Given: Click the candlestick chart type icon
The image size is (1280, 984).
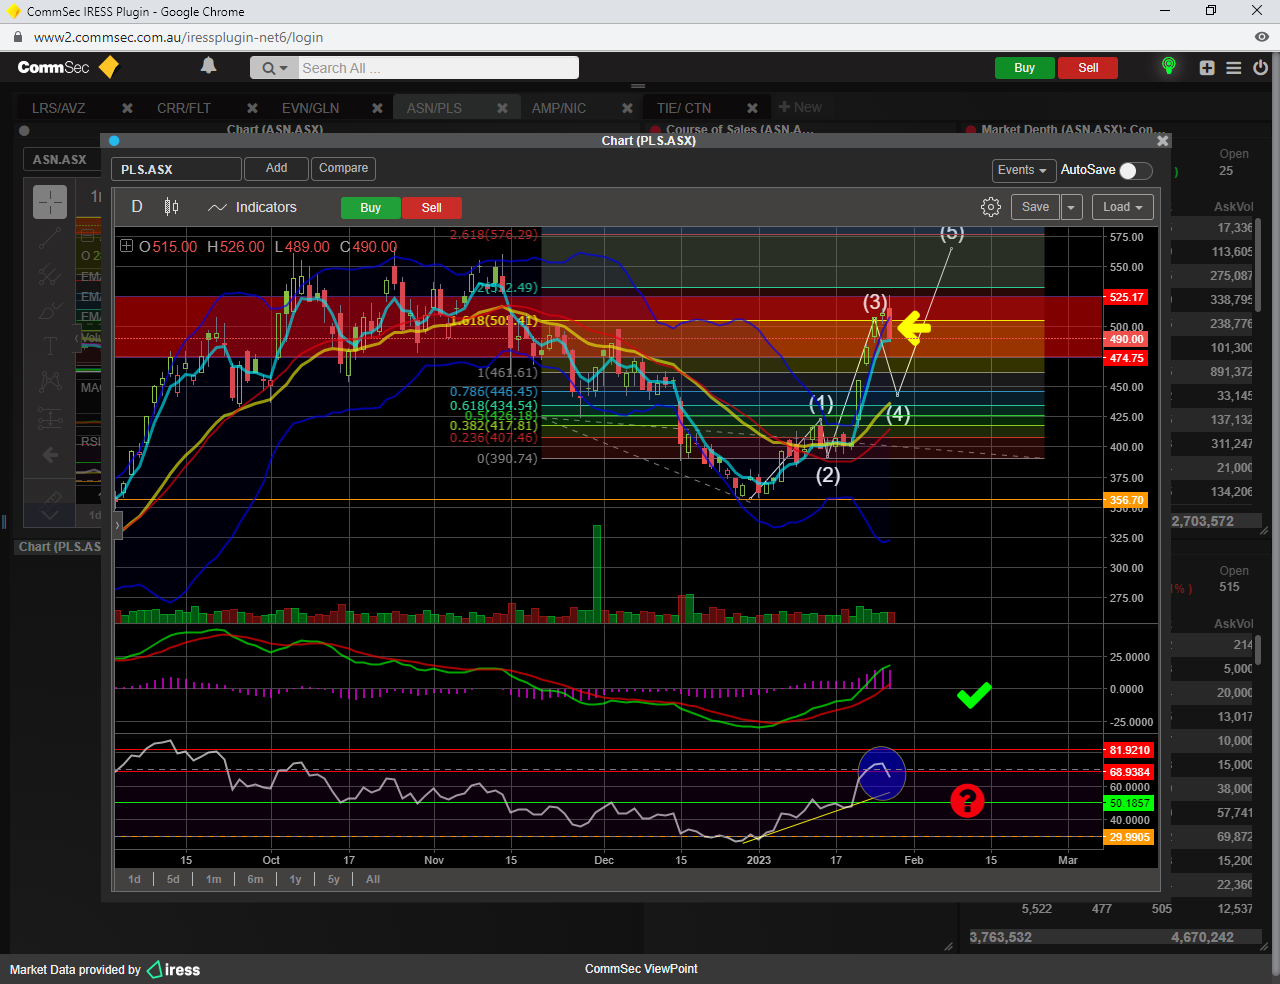Looking at the screenshot, I should [x=171, y=207].
